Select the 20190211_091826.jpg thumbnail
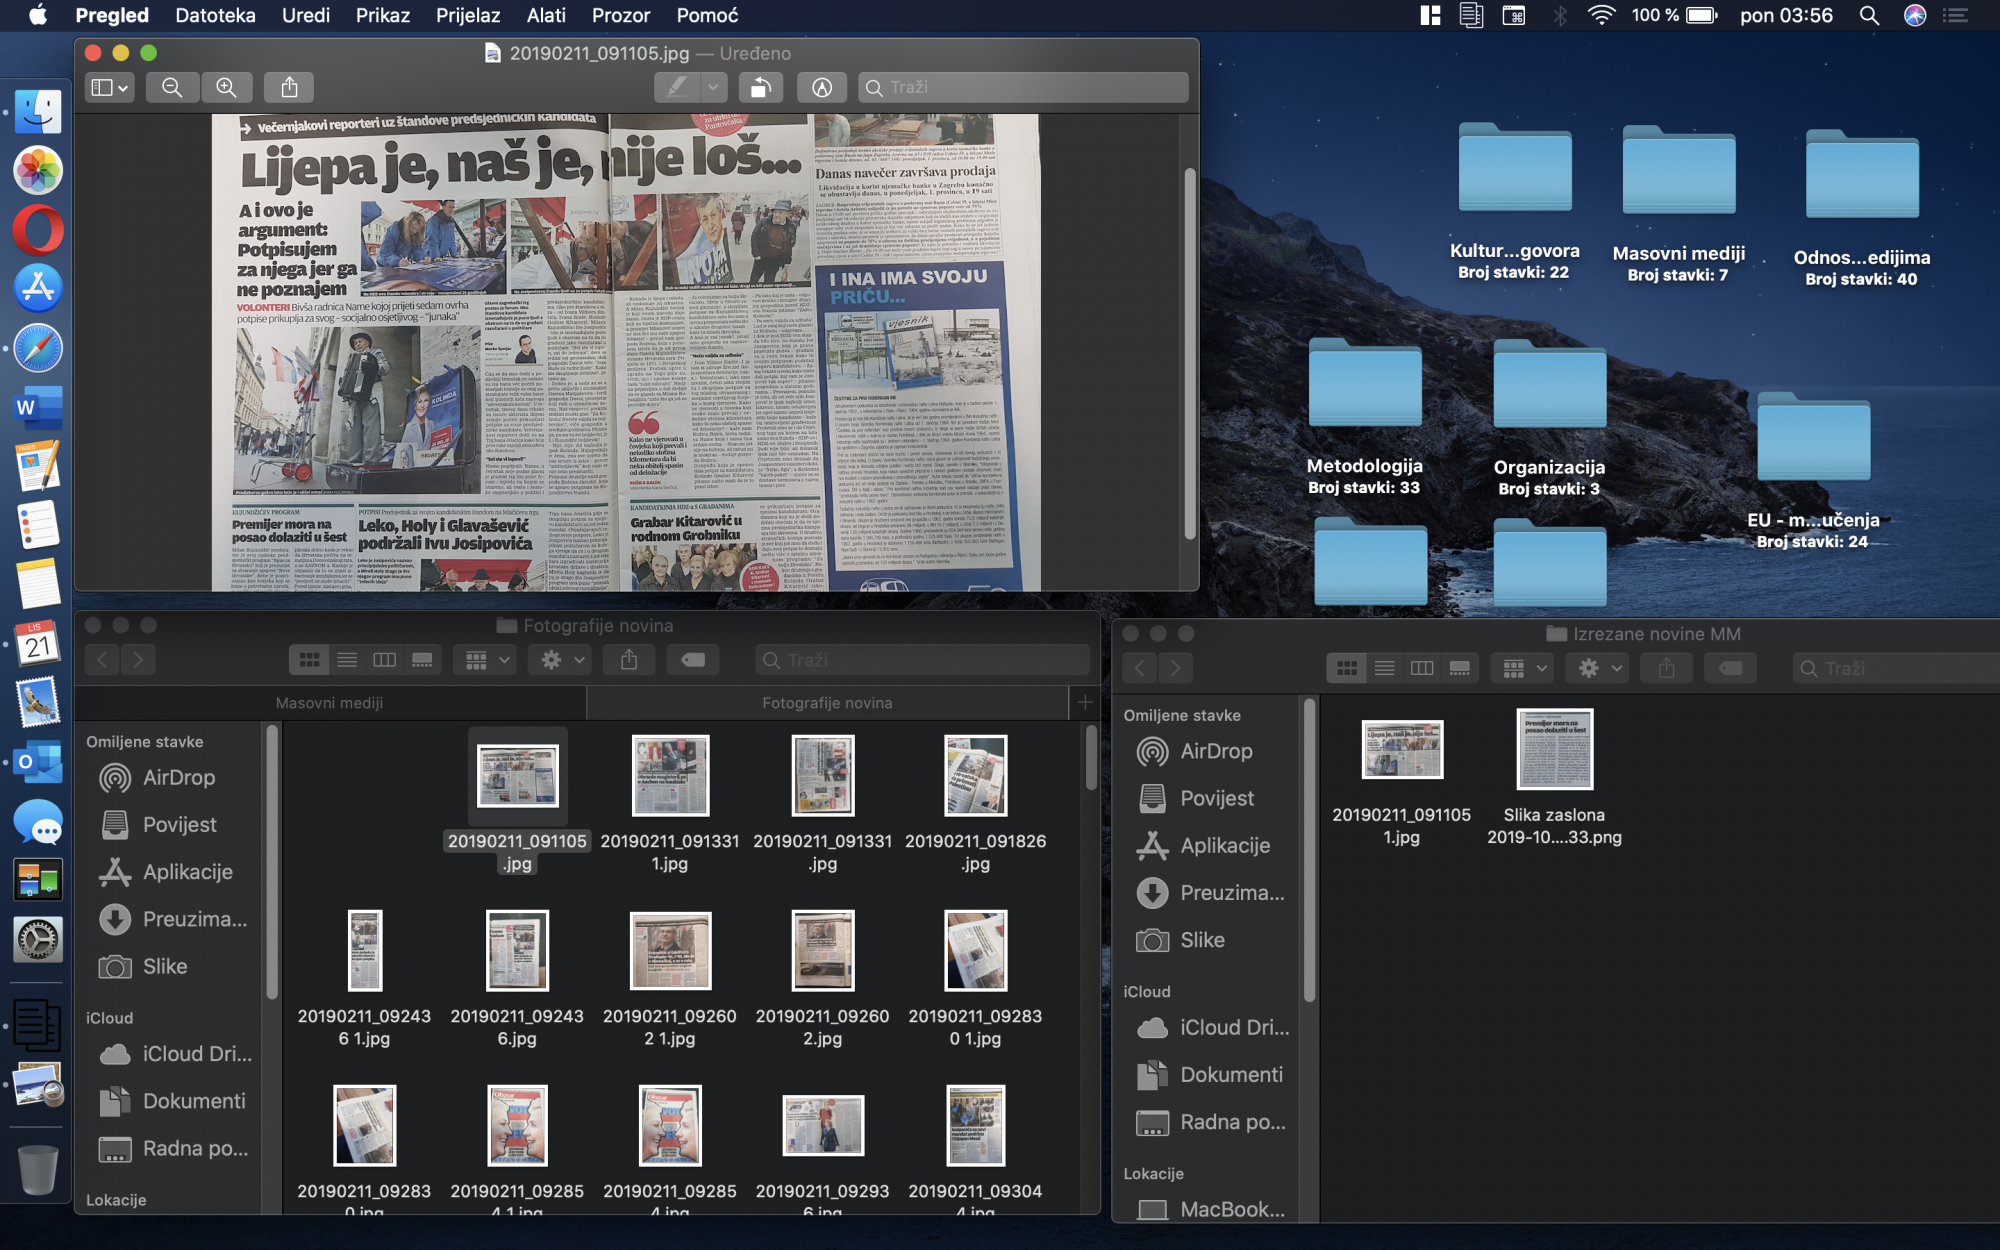This screenshot has height=1250, width=2000. point(975,776)
